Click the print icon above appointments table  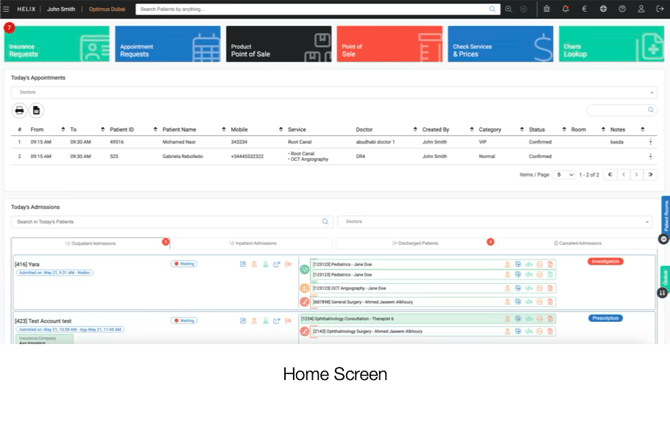click(x=19, y=110)
